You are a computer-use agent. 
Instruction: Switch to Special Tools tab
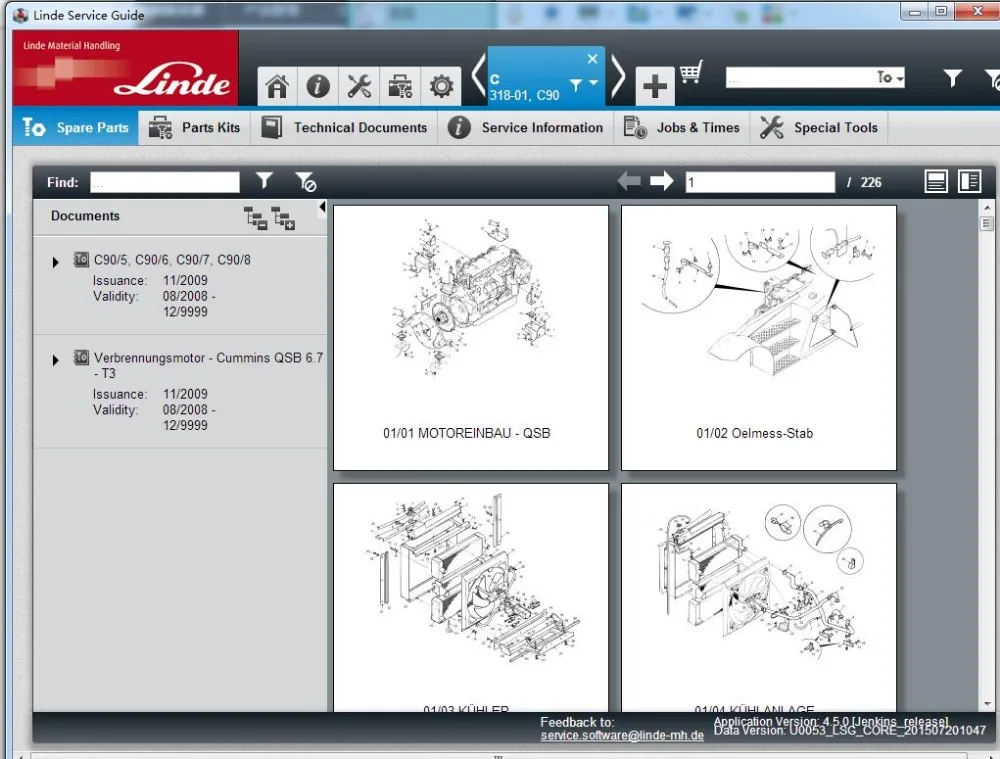(819, 128)
